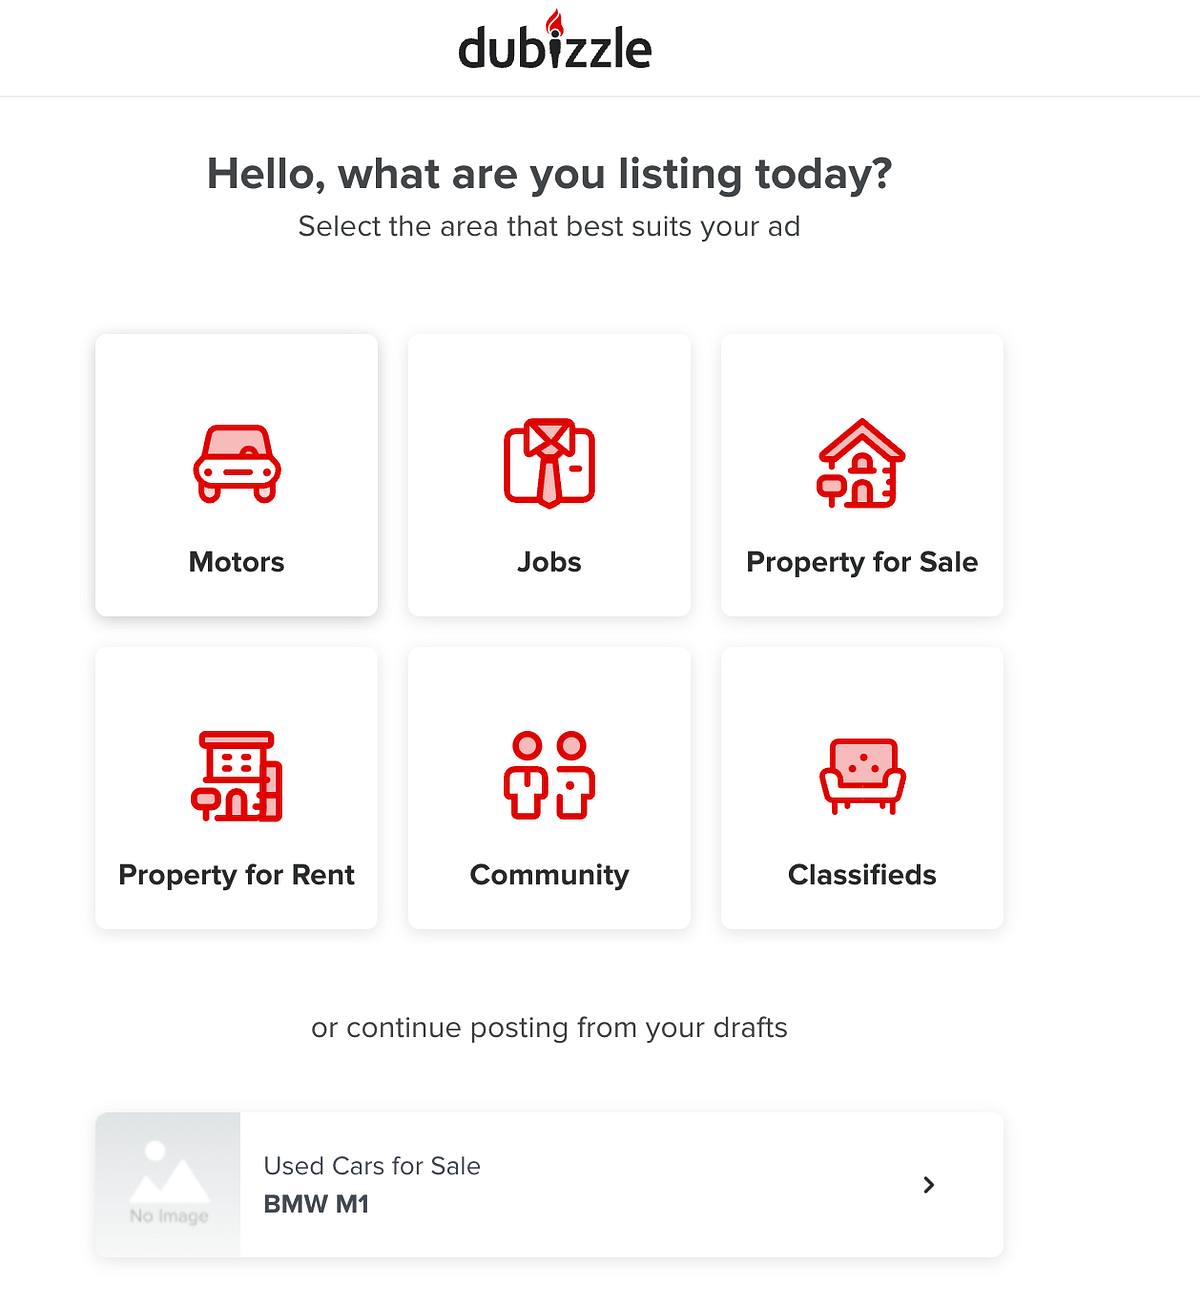This screenshot has height=1290, width=1200.
Task: Pick the Classifieds label text
Action: (x=862, y=875)
